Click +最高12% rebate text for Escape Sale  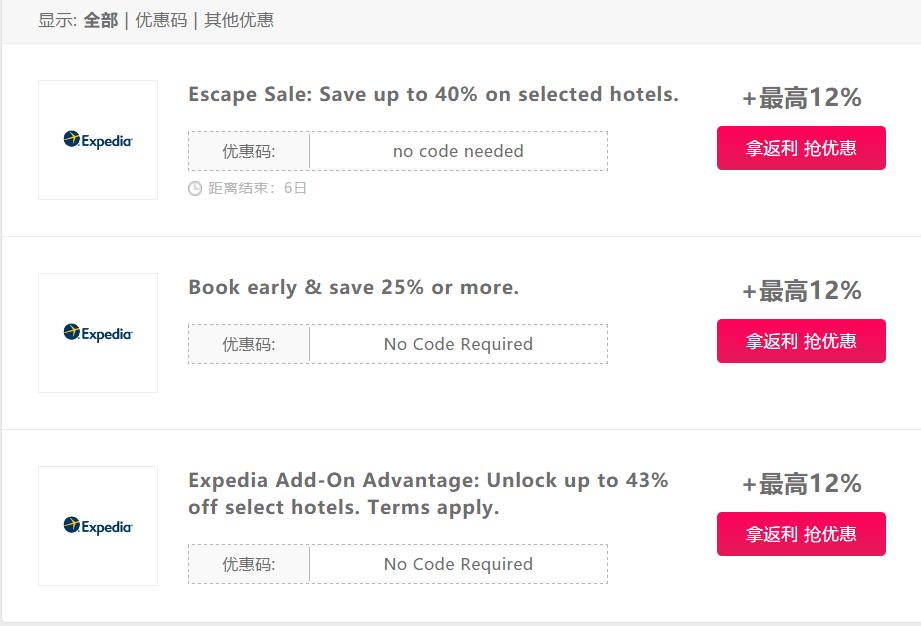(801, 98)
